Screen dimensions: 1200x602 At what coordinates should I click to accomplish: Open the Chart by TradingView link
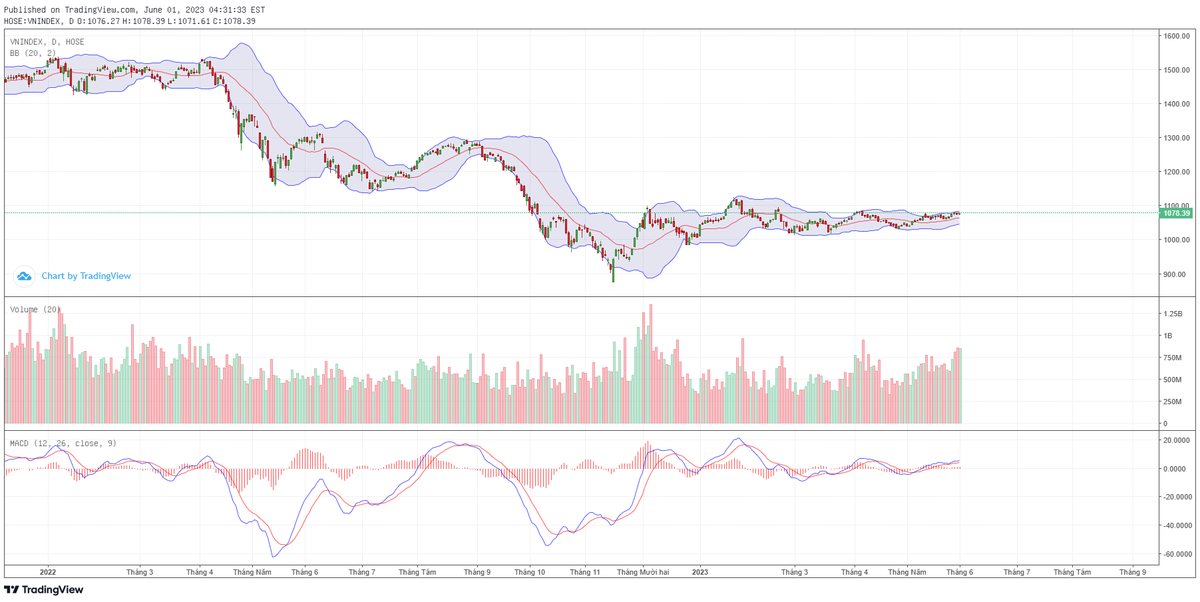coord(86,276)
